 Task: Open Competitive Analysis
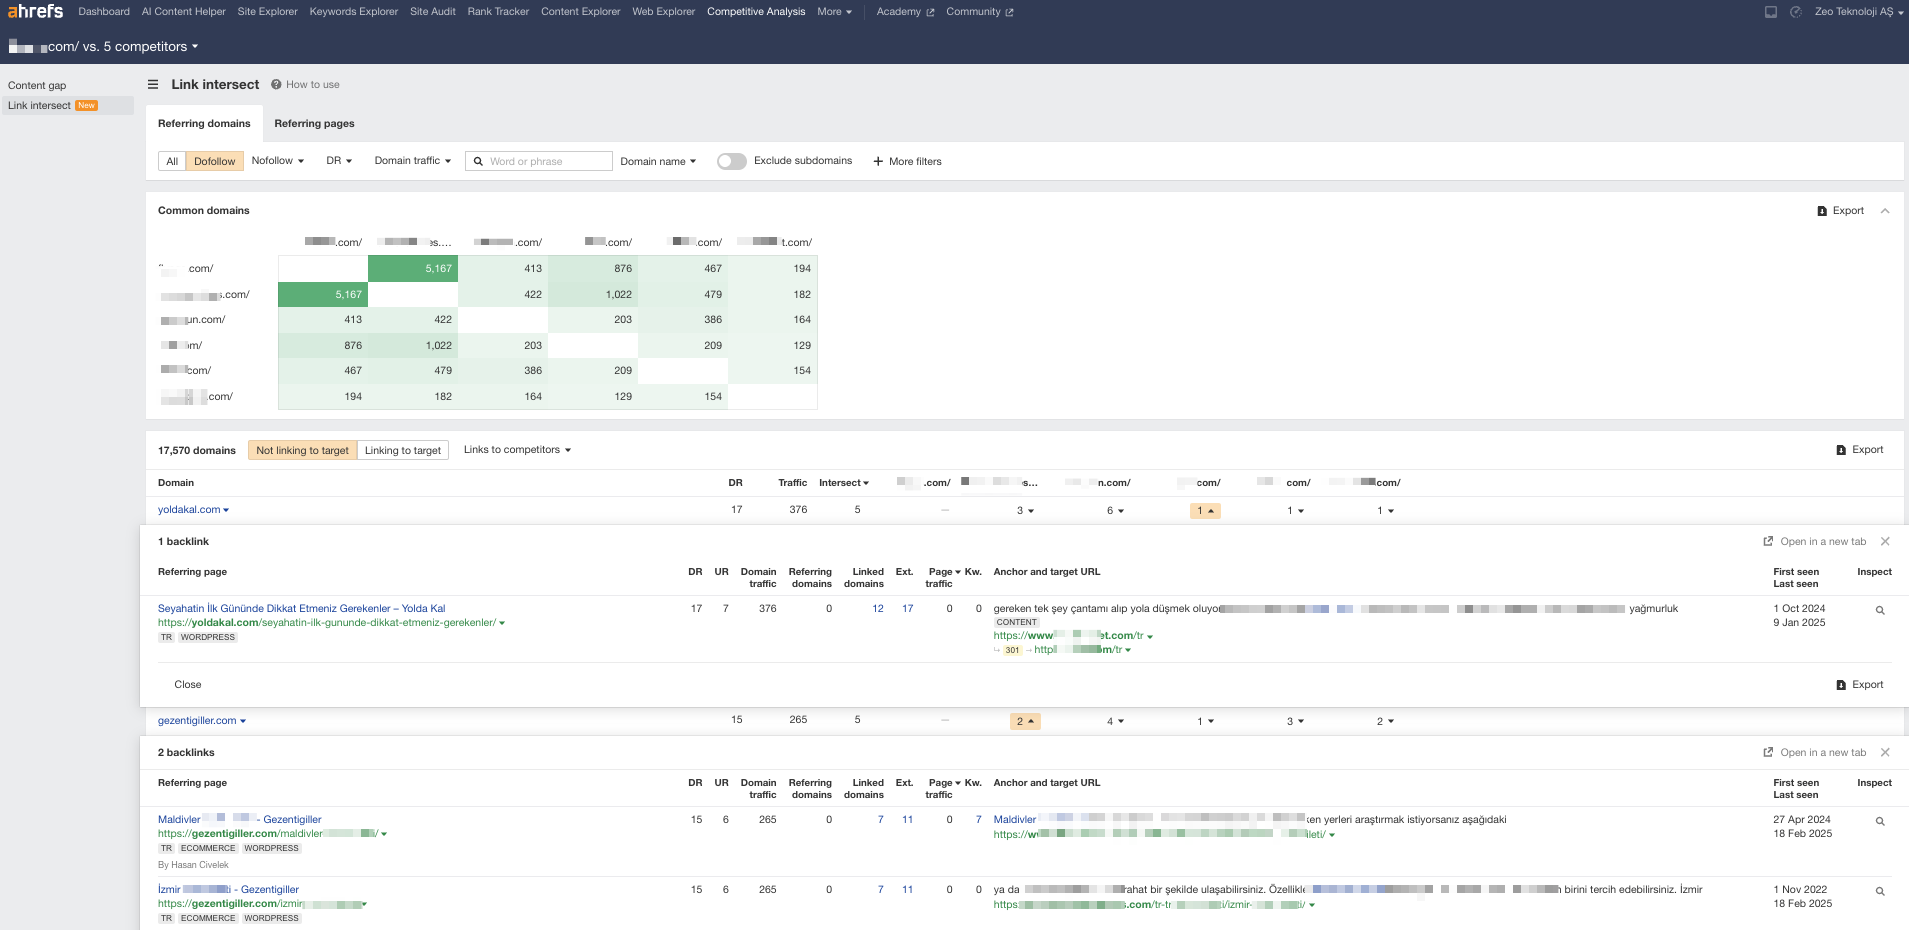(x=756, y=12)
